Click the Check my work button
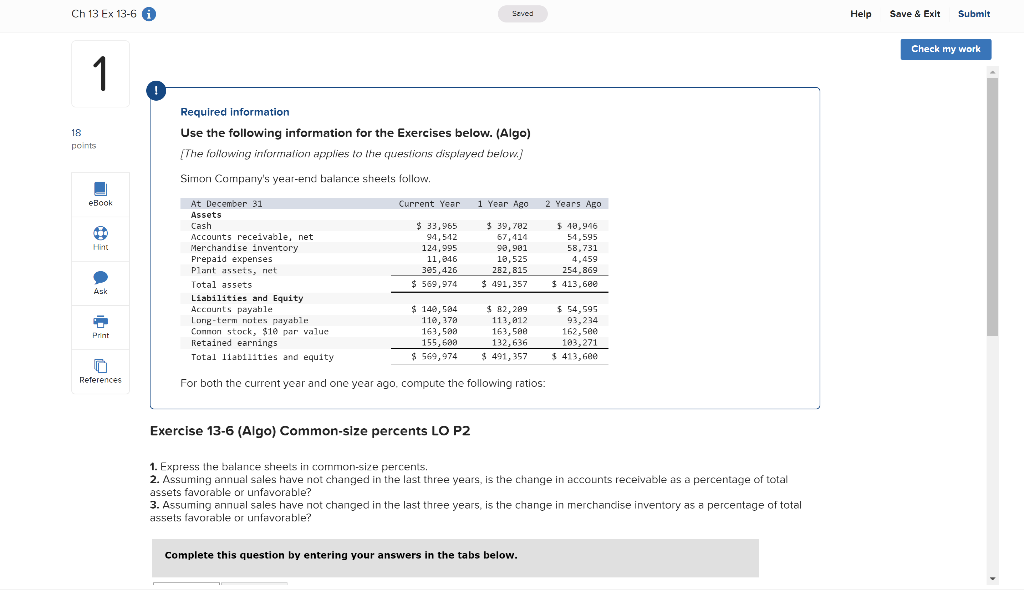This screenshot has height=591, width=1024. 945,49
